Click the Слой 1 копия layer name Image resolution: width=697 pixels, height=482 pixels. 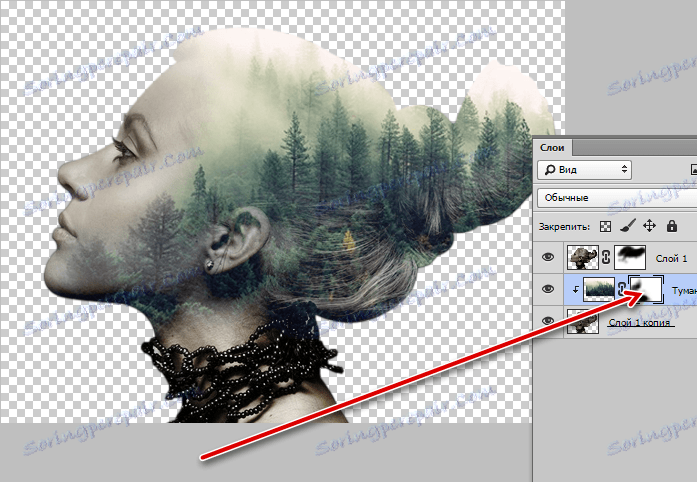click(639, 322)
